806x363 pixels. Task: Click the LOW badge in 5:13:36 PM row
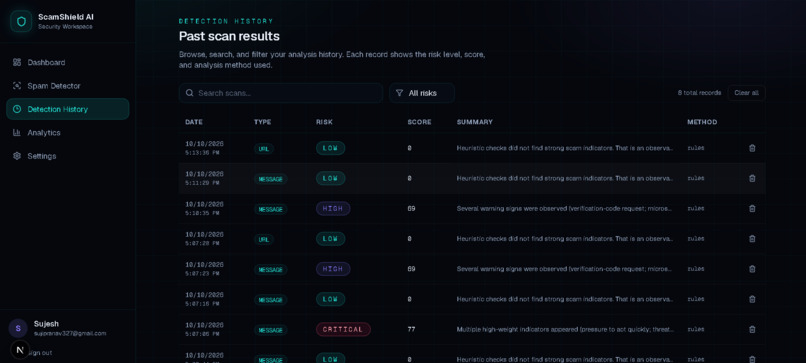tap(331, 148)
